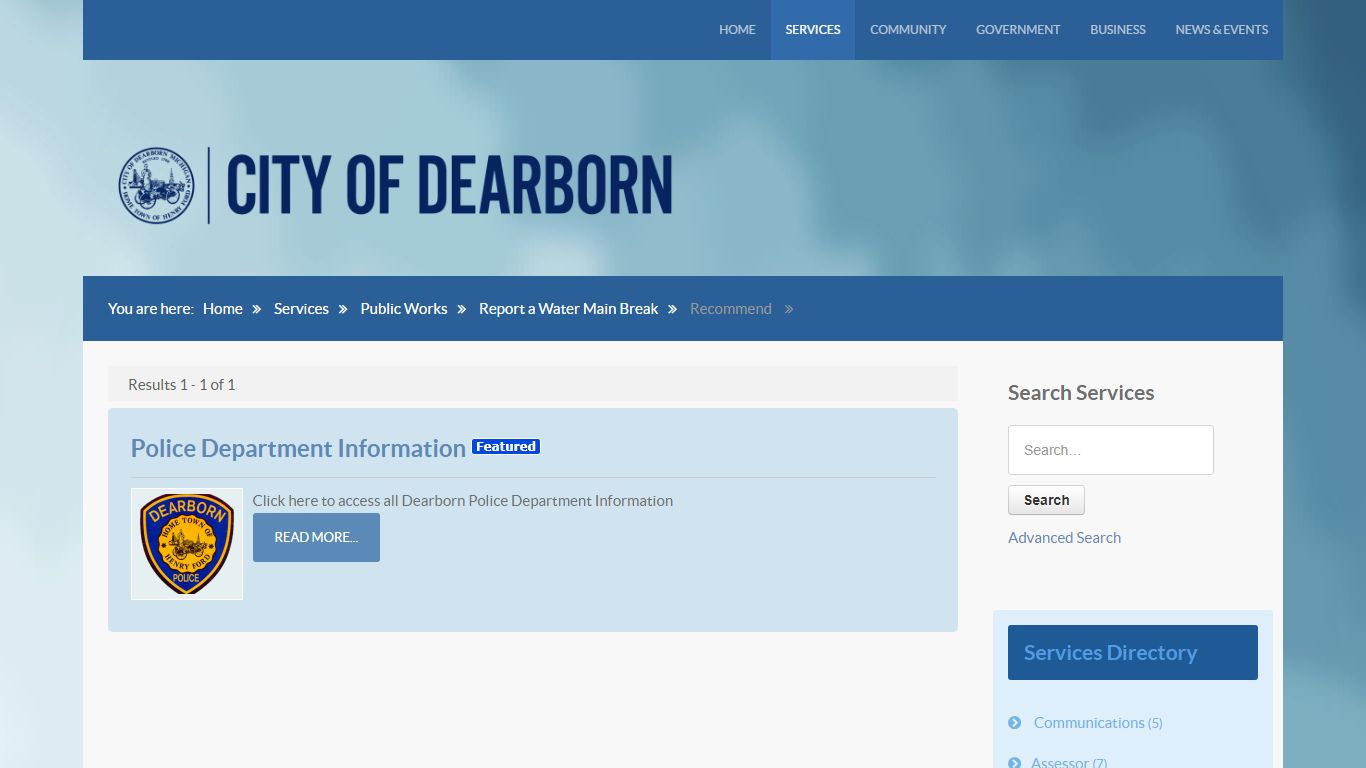Open the Home menu item

coord(737,30)
